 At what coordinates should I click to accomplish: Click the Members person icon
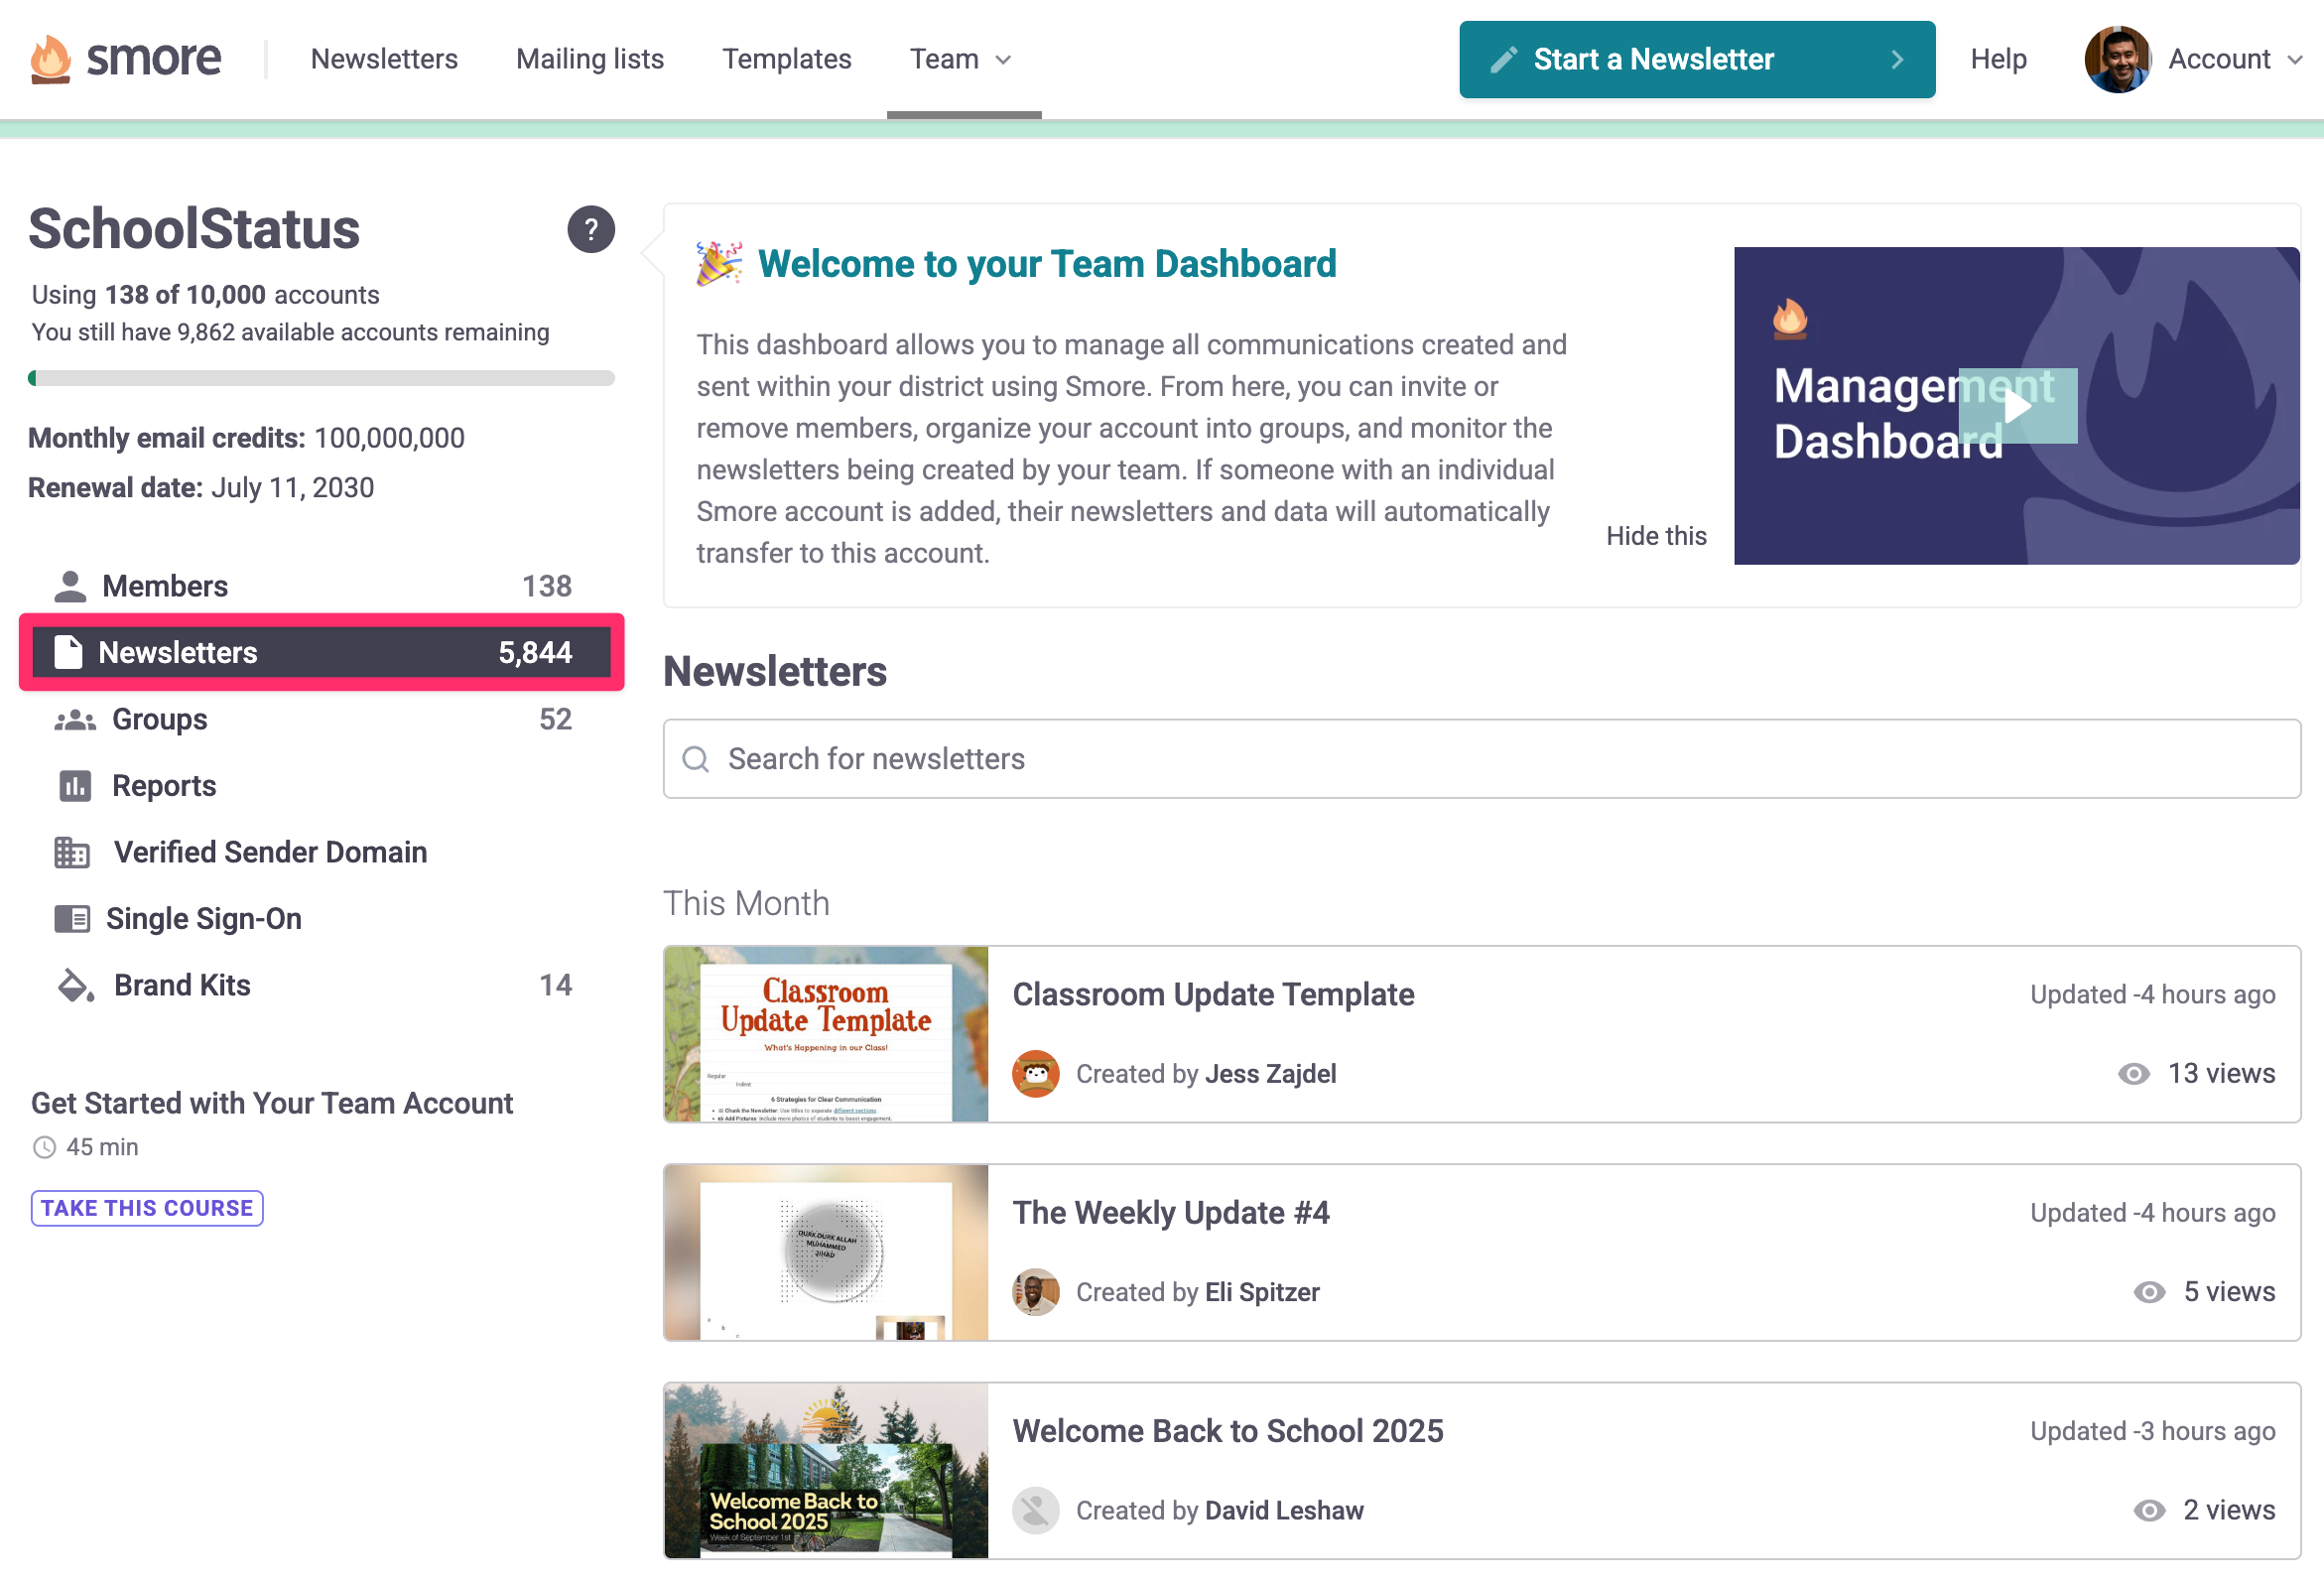pyautogui.click(x=70, y=587)
